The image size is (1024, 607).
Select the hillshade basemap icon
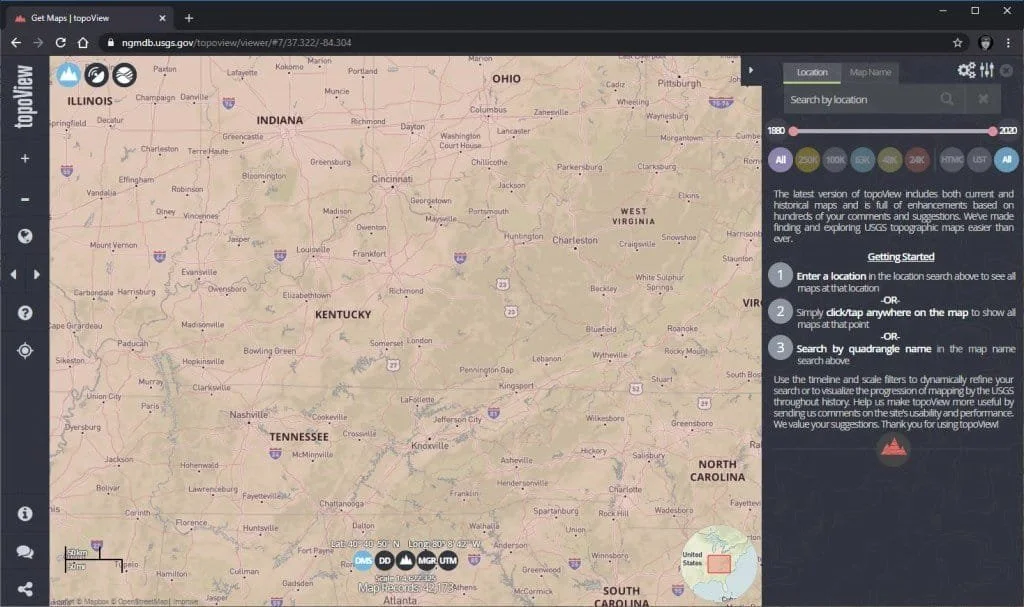[124, 75]
